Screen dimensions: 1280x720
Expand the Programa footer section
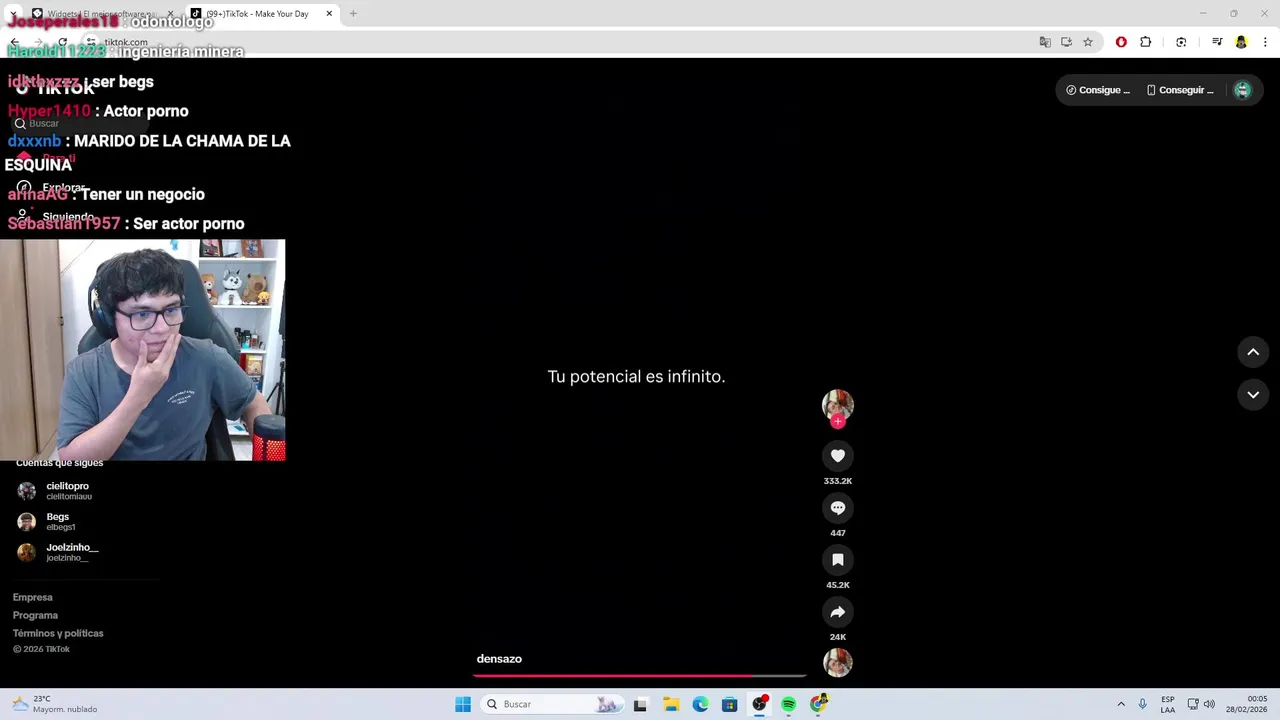[35, 615]
